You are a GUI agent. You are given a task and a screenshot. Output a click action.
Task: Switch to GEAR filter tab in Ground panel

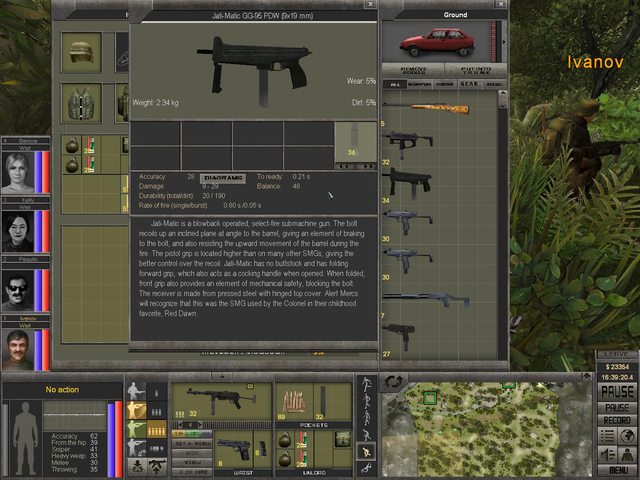point(469,84)
